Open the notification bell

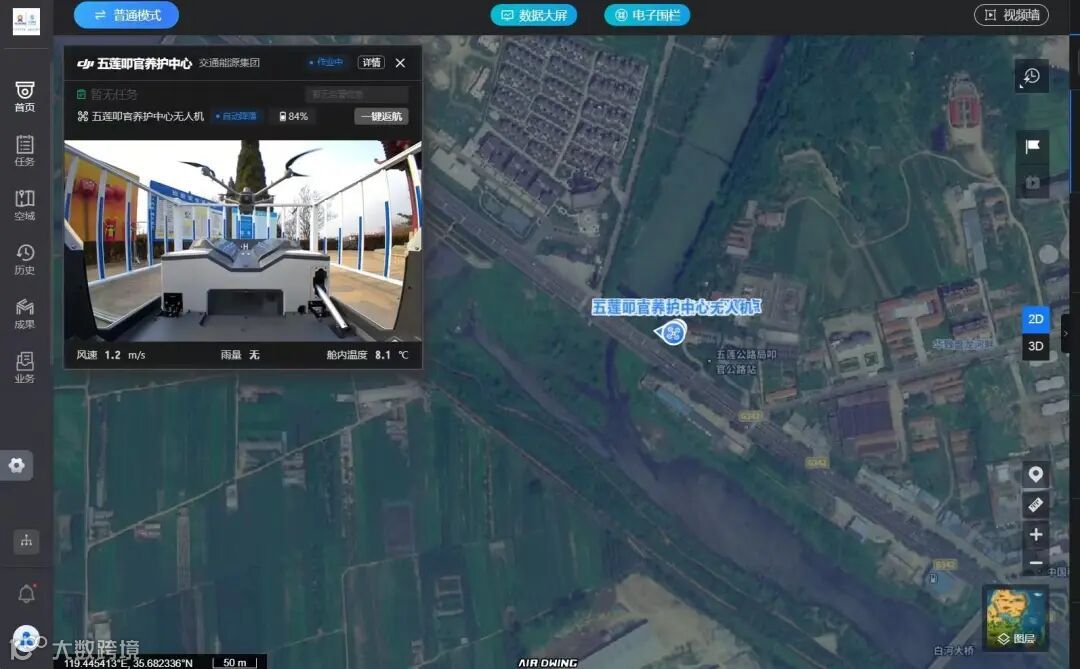coord(26,593)
